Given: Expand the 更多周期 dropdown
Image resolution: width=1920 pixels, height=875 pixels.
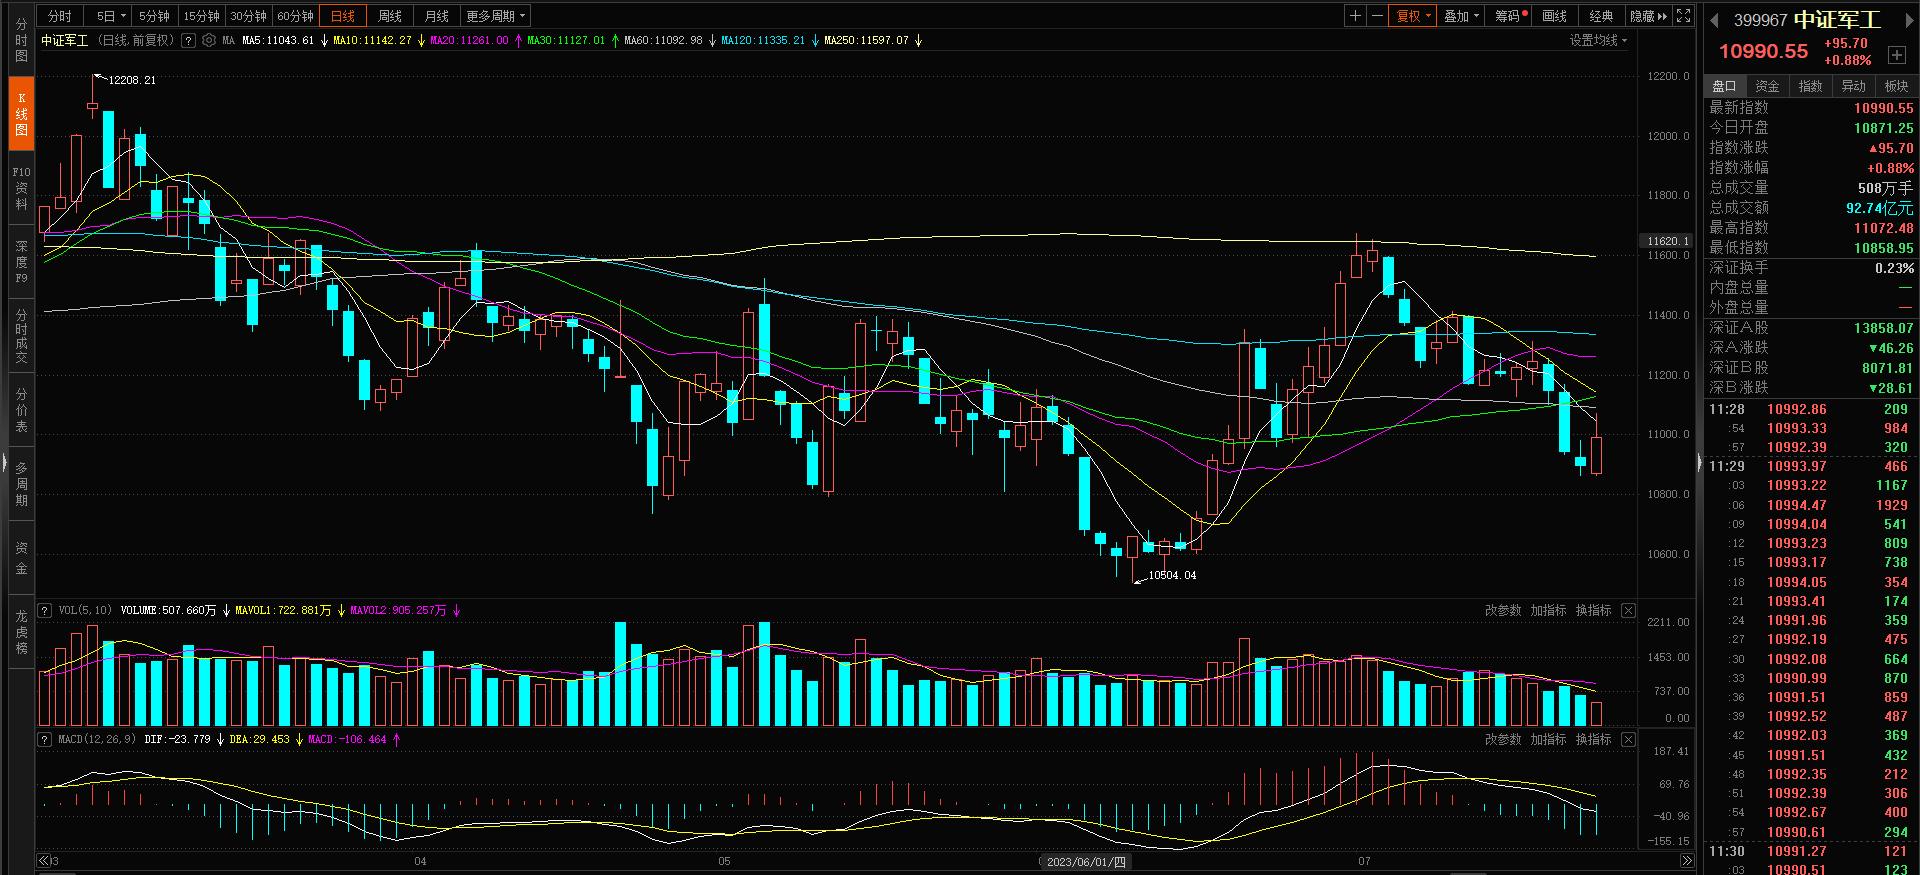Looking at the screenshot, I should (495, 16).
